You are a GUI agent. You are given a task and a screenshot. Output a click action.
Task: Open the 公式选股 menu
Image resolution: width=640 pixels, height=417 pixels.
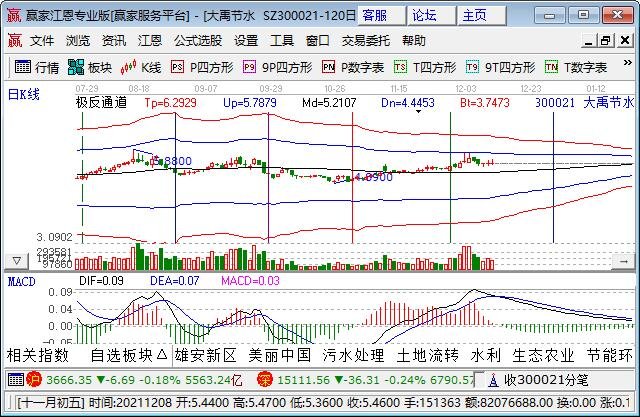coord(198,40)
